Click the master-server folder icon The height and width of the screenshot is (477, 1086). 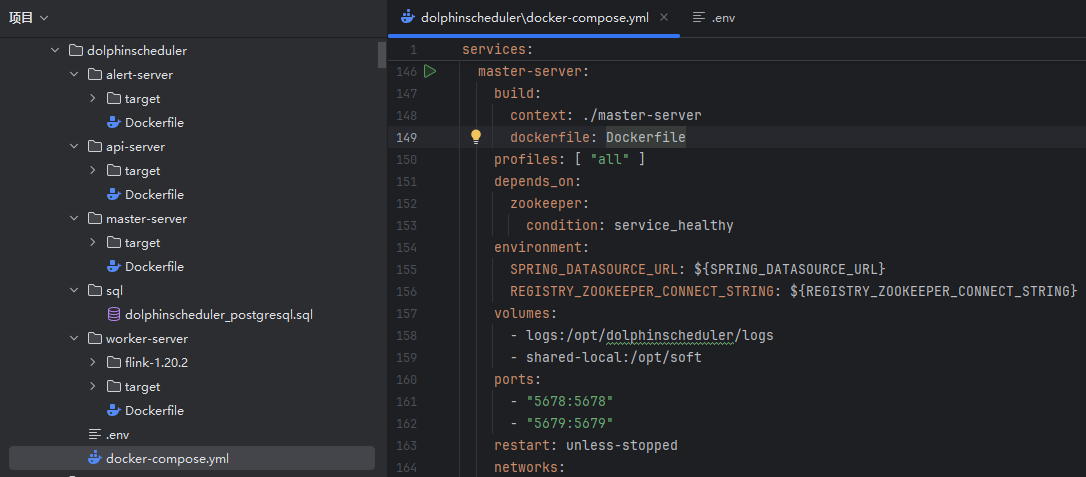point(95,219)
